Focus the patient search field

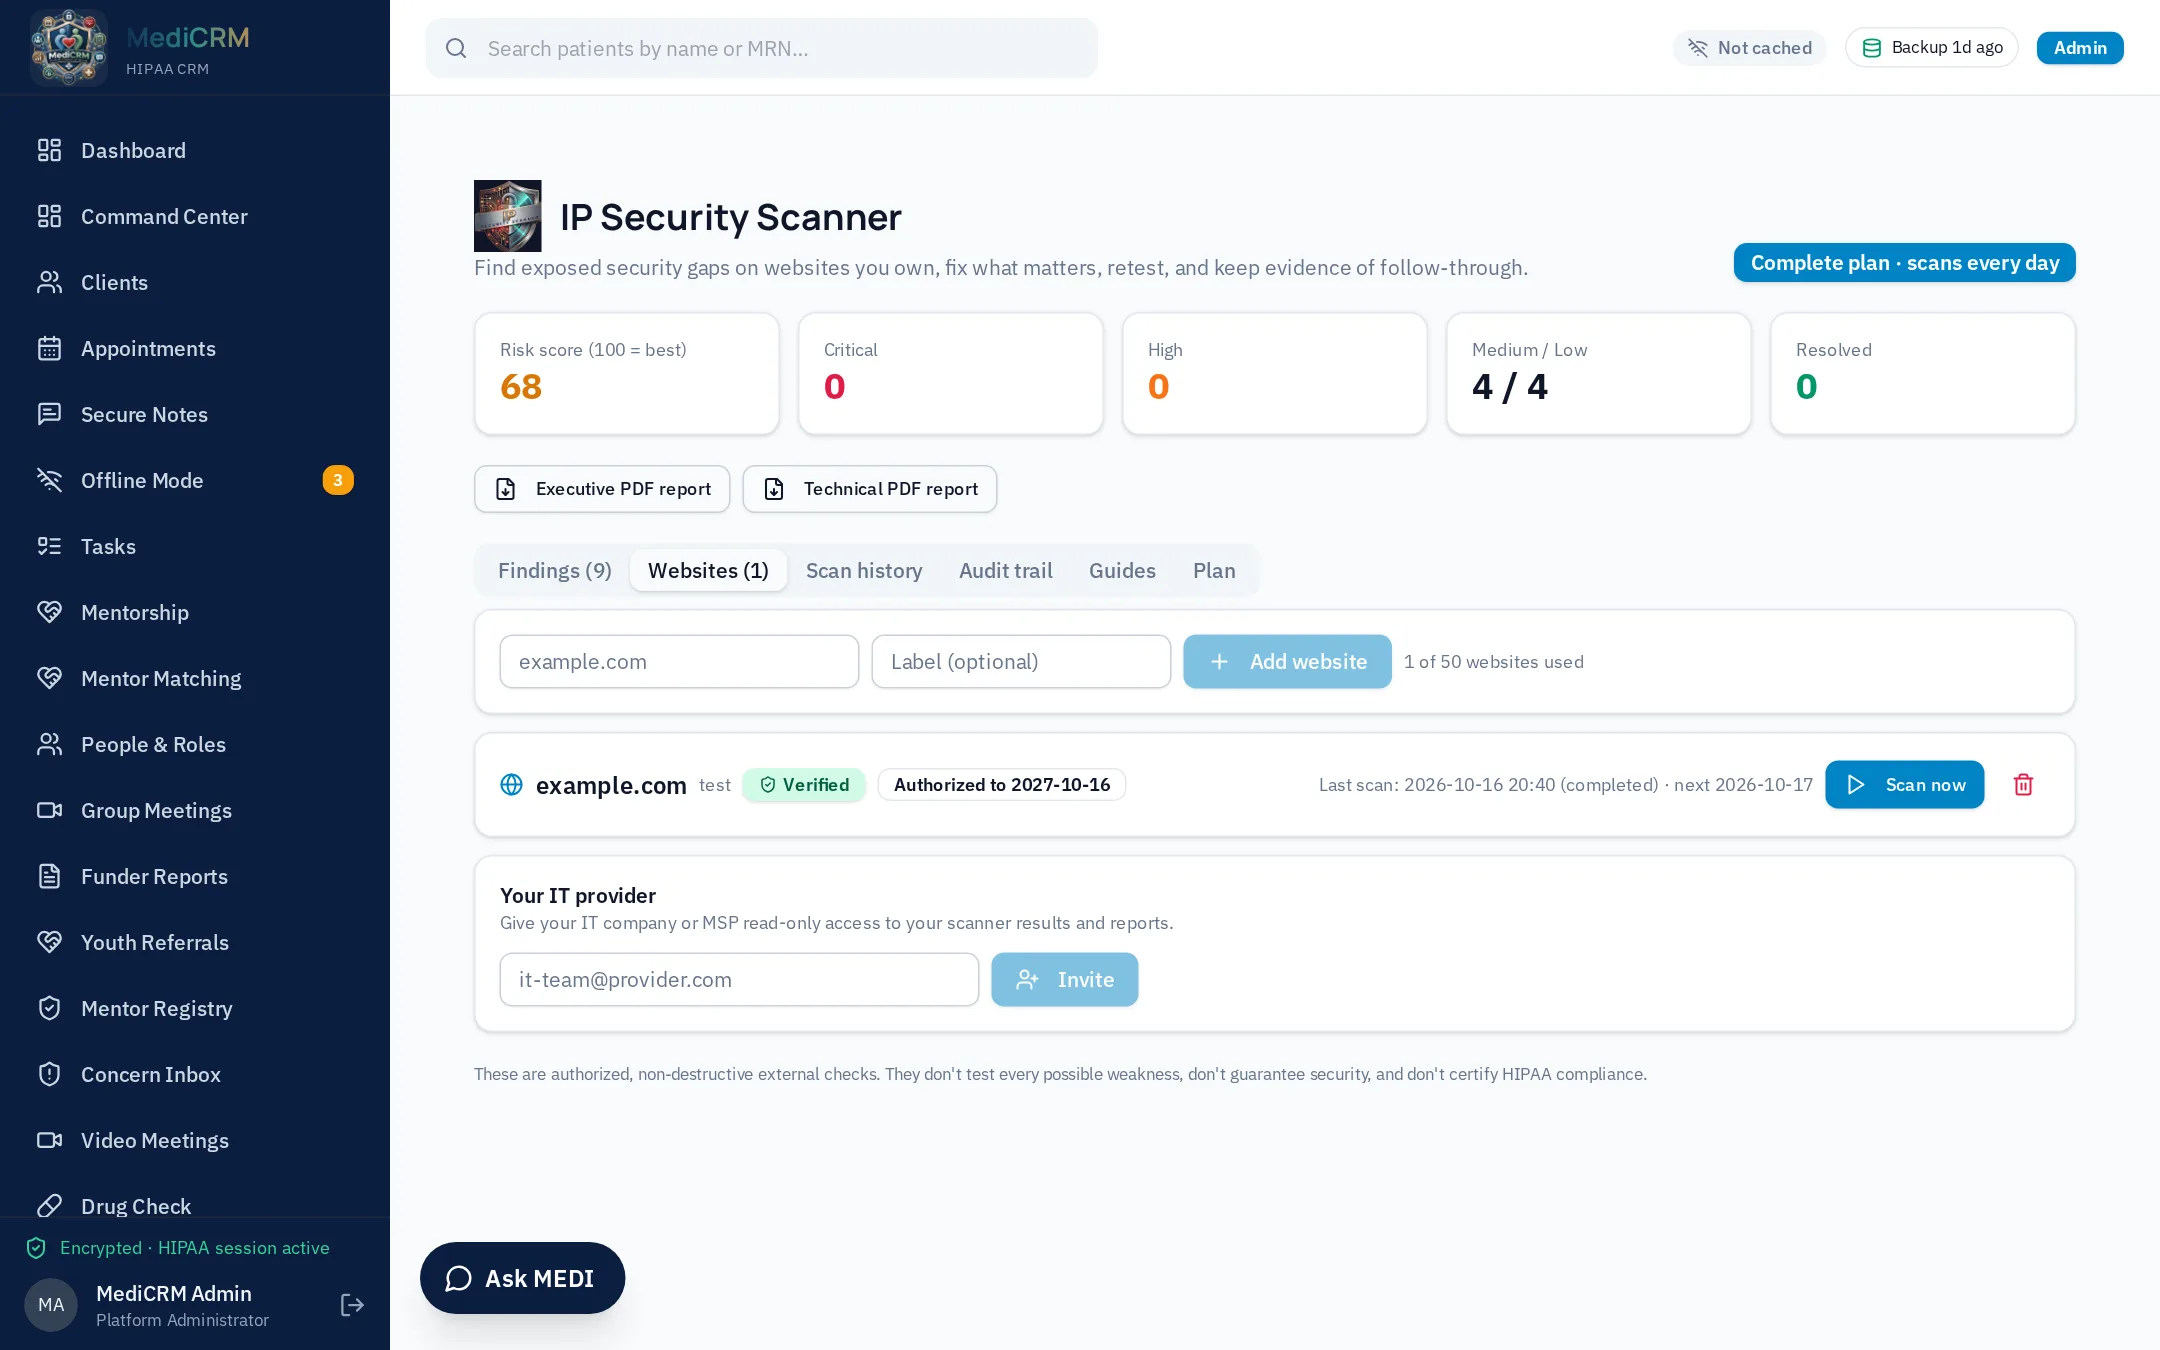[761, 48]
